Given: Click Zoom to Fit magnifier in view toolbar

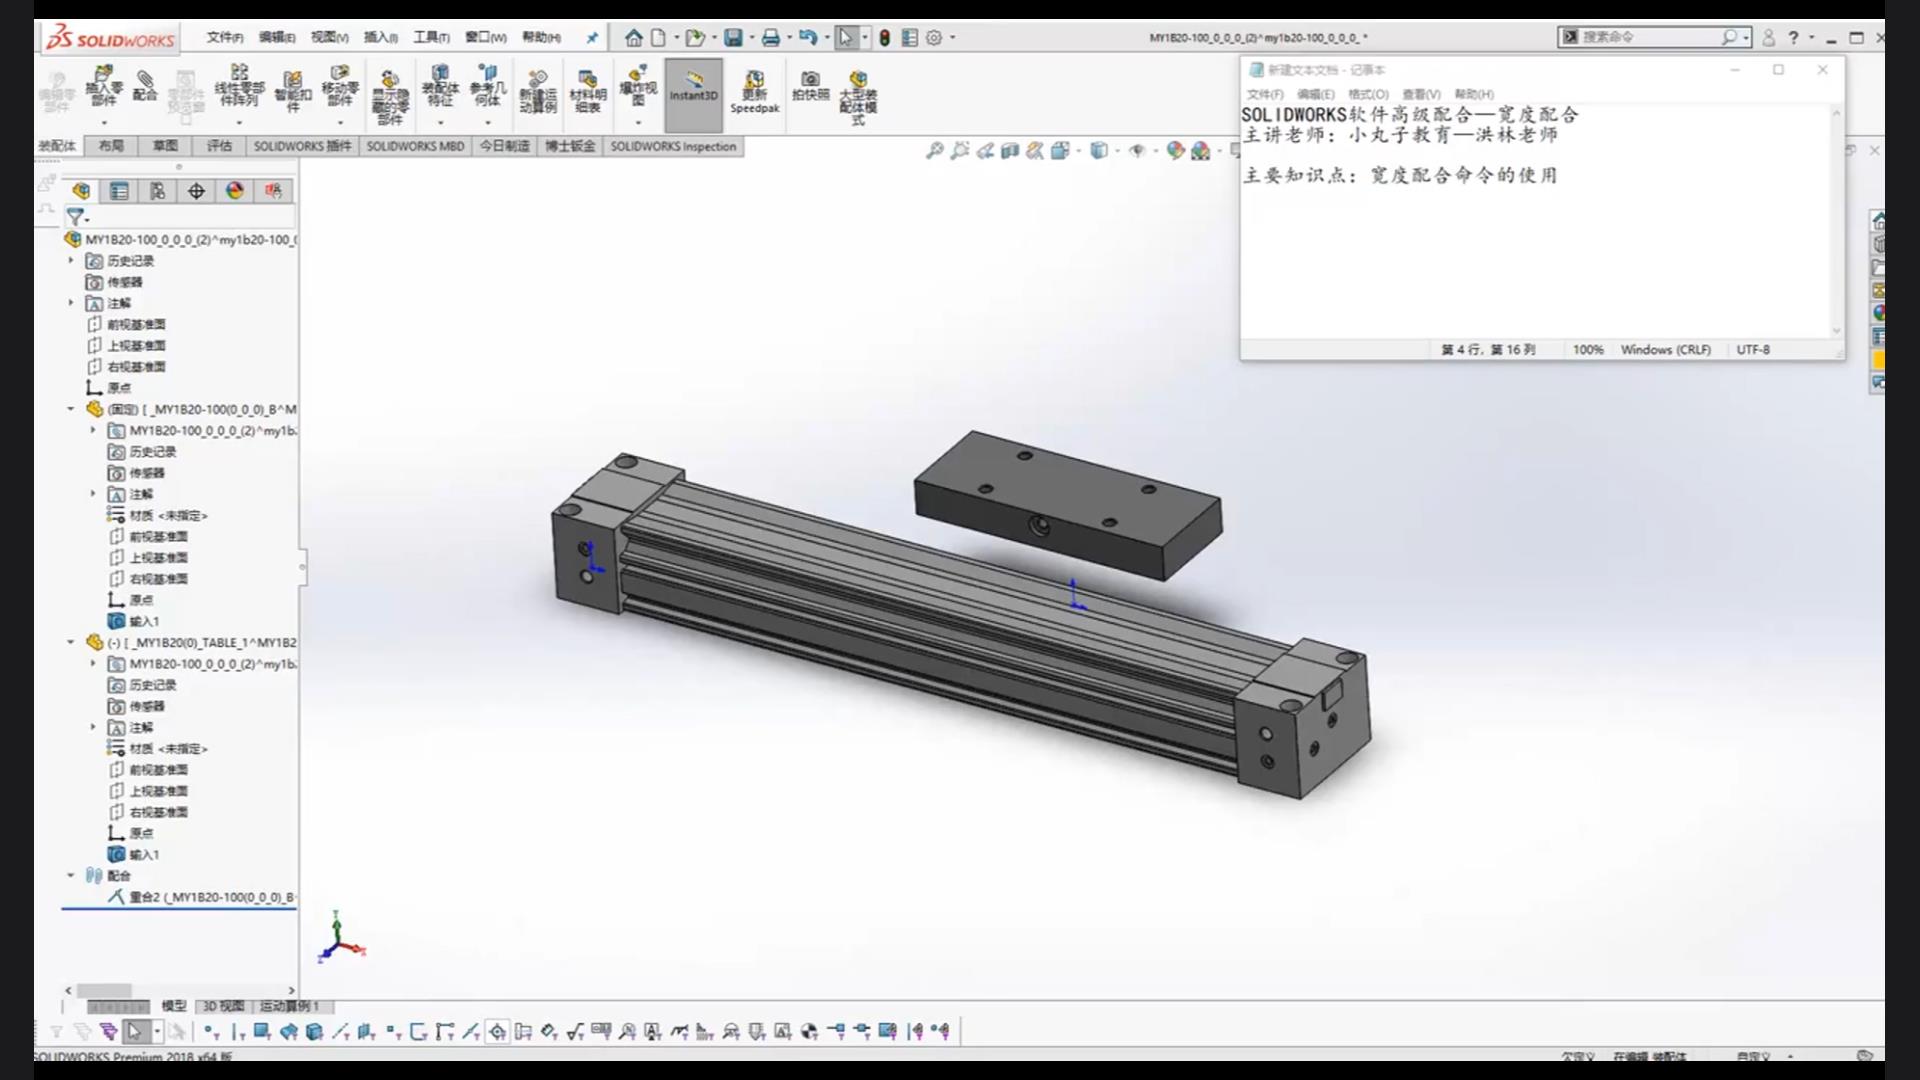Looking at the screenshot, I should (934, 151).
